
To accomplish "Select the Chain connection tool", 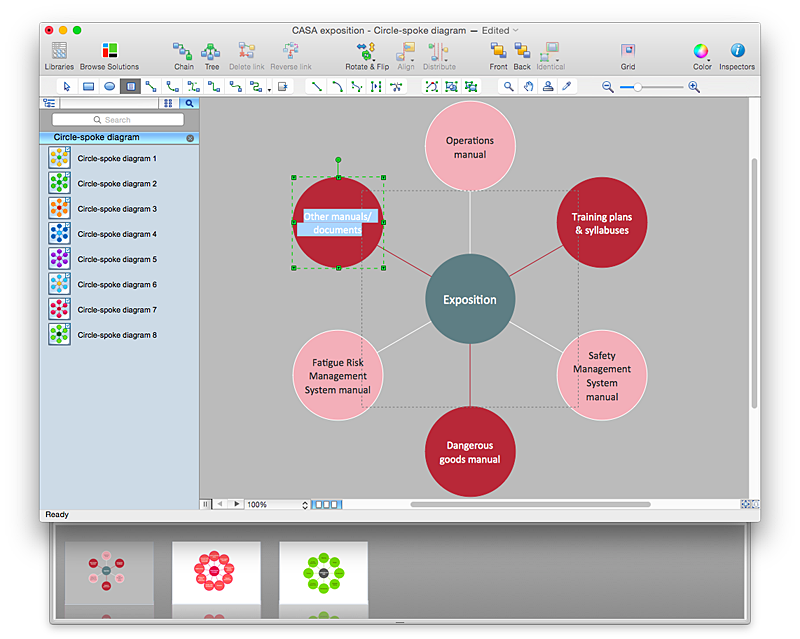I will [183, 50].
